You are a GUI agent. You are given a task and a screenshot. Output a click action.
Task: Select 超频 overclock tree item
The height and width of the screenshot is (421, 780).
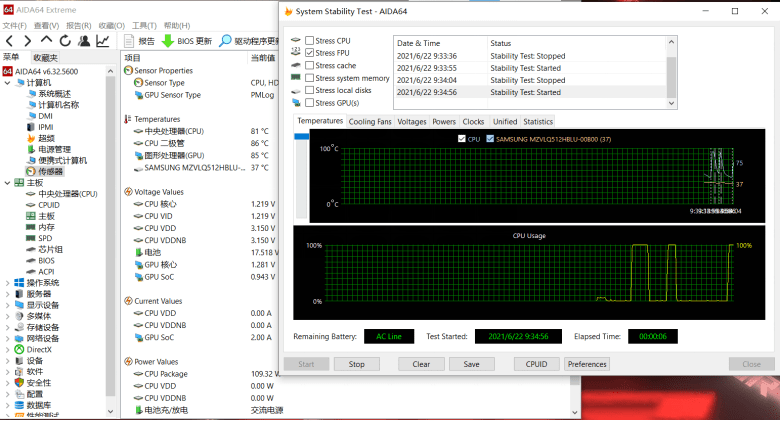tap(46, 138)
